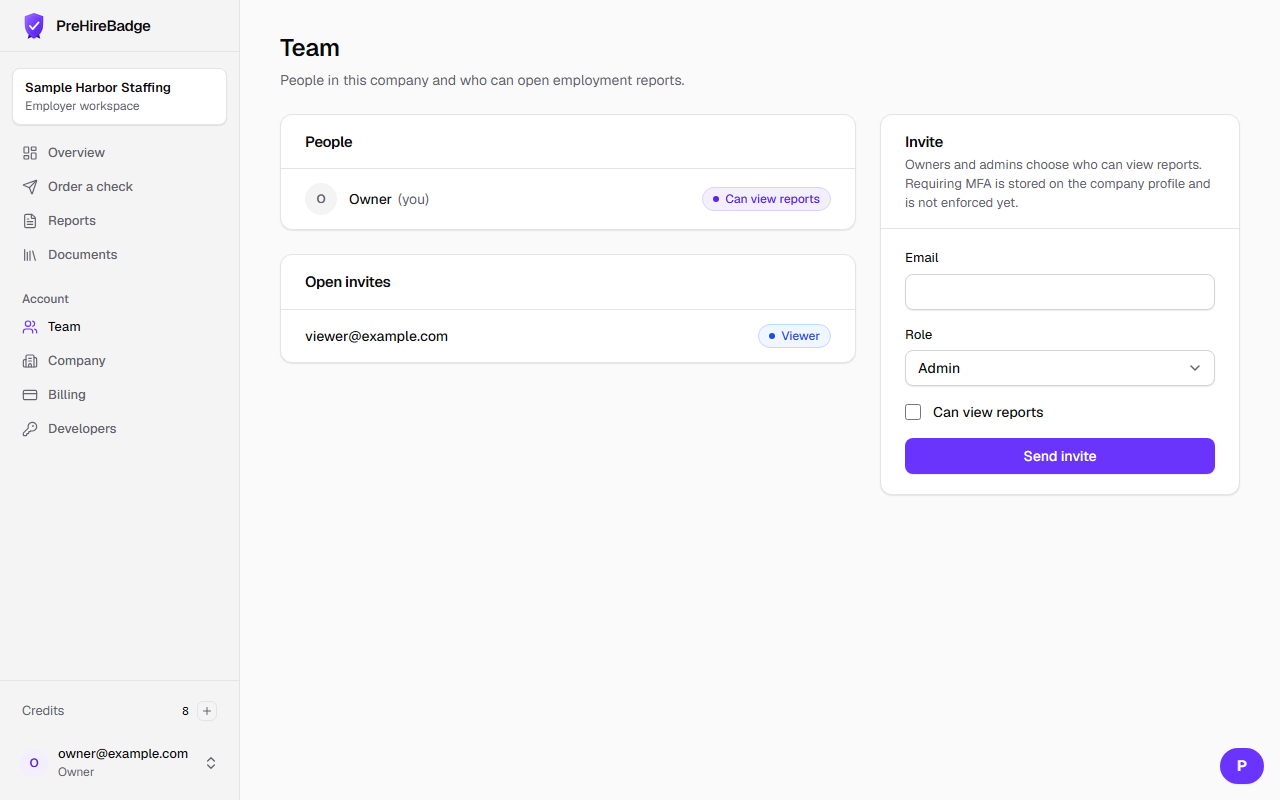Expand the owner@example.com account switcher chevron
This screenshot has width=1280, height=800.
pyautogui.click(x=211, y=763)
